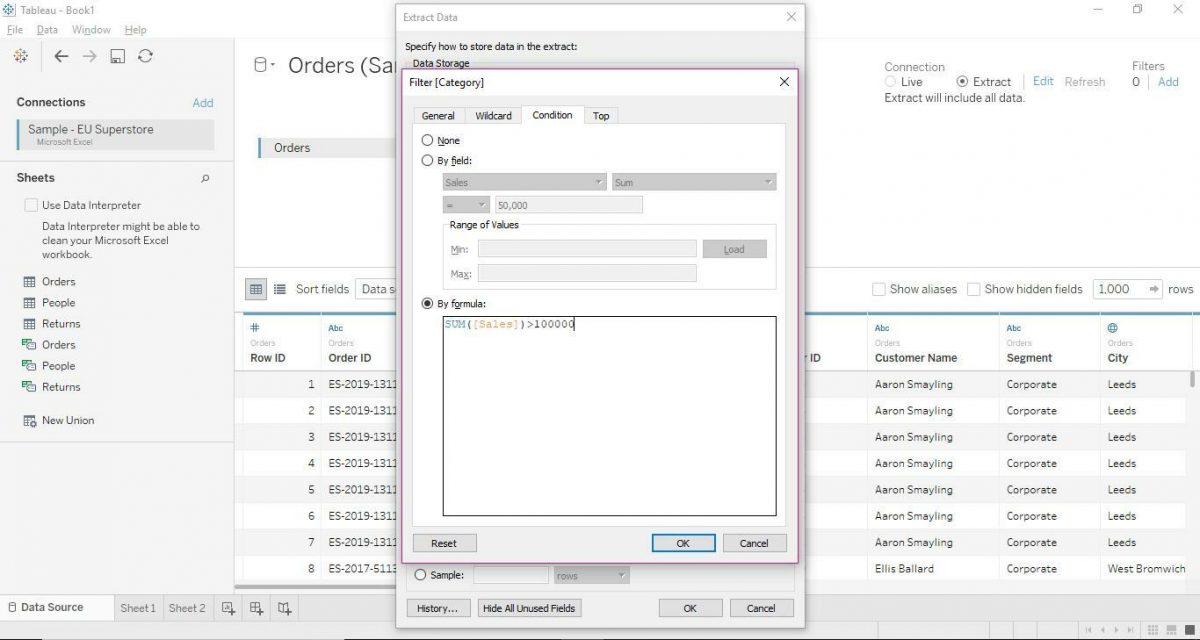Switch to the Wildcard tab
Image resolution: width=1200 pixels, height=640 pixels.
click(x=493, y=115)
